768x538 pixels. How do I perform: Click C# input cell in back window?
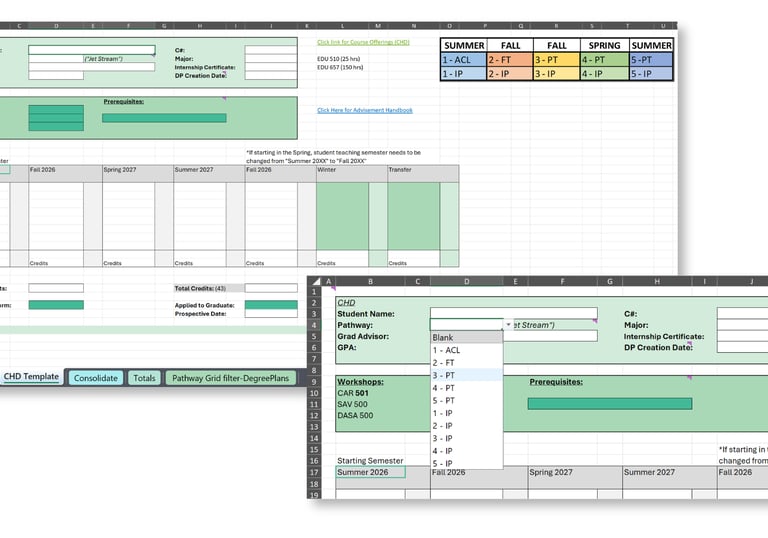pos(271,50)
